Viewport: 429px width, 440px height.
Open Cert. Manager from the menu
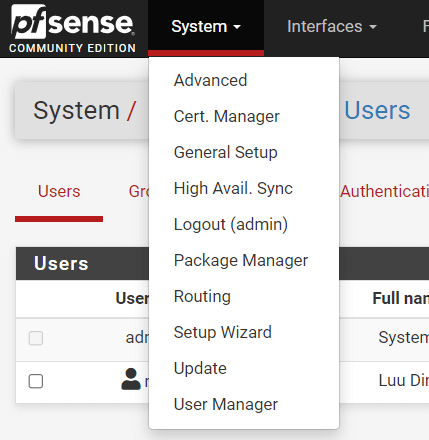(226, 116)
